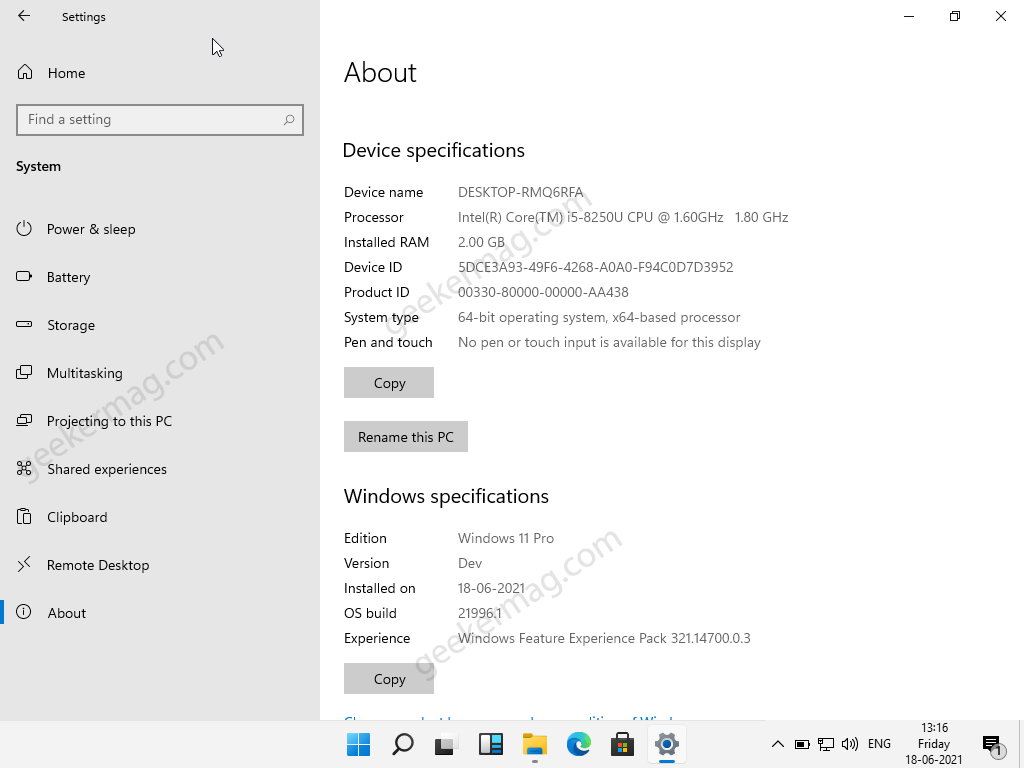Viewport: 1024px width, 768px height.
Task: Open network status in system tray
Action: pos(825,744)
